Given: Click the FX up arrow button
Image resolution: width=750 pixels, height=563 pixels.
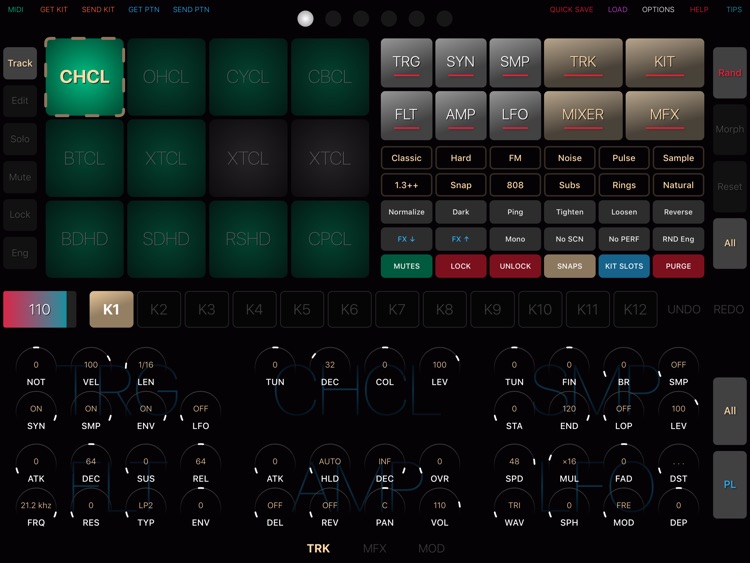Looking at the screenshot, I should pos(461,239).
